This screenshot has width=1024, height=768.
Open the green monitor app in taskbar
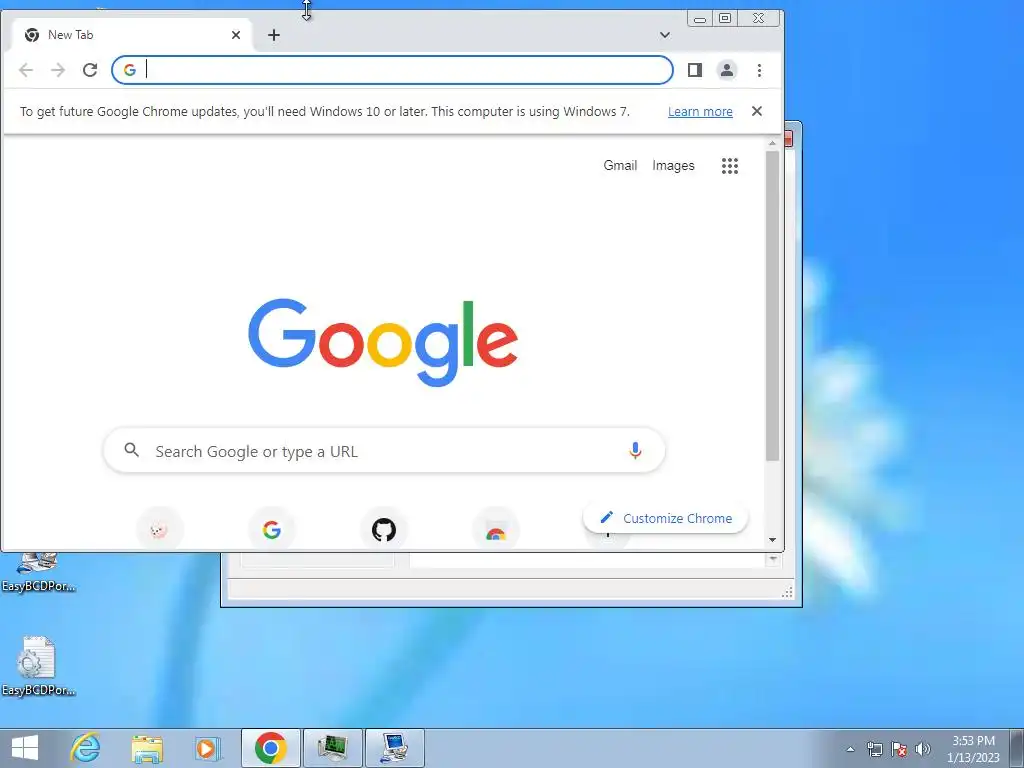332,748
